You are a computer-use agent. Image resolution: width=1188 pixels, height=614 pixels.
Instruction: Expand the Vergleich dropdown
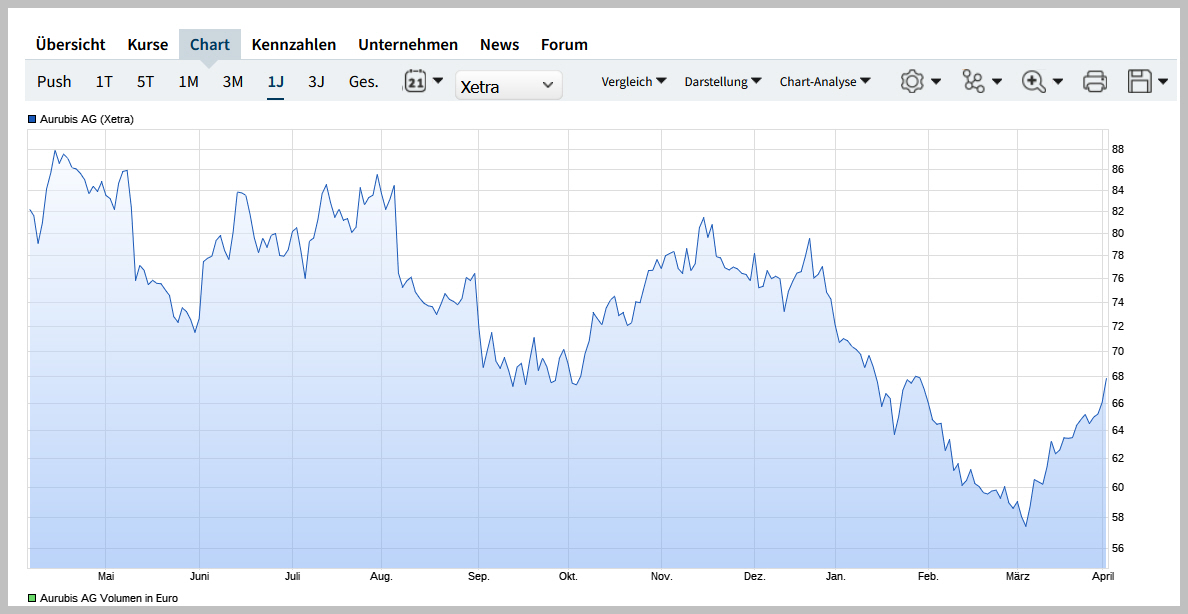tap(634, 81)
